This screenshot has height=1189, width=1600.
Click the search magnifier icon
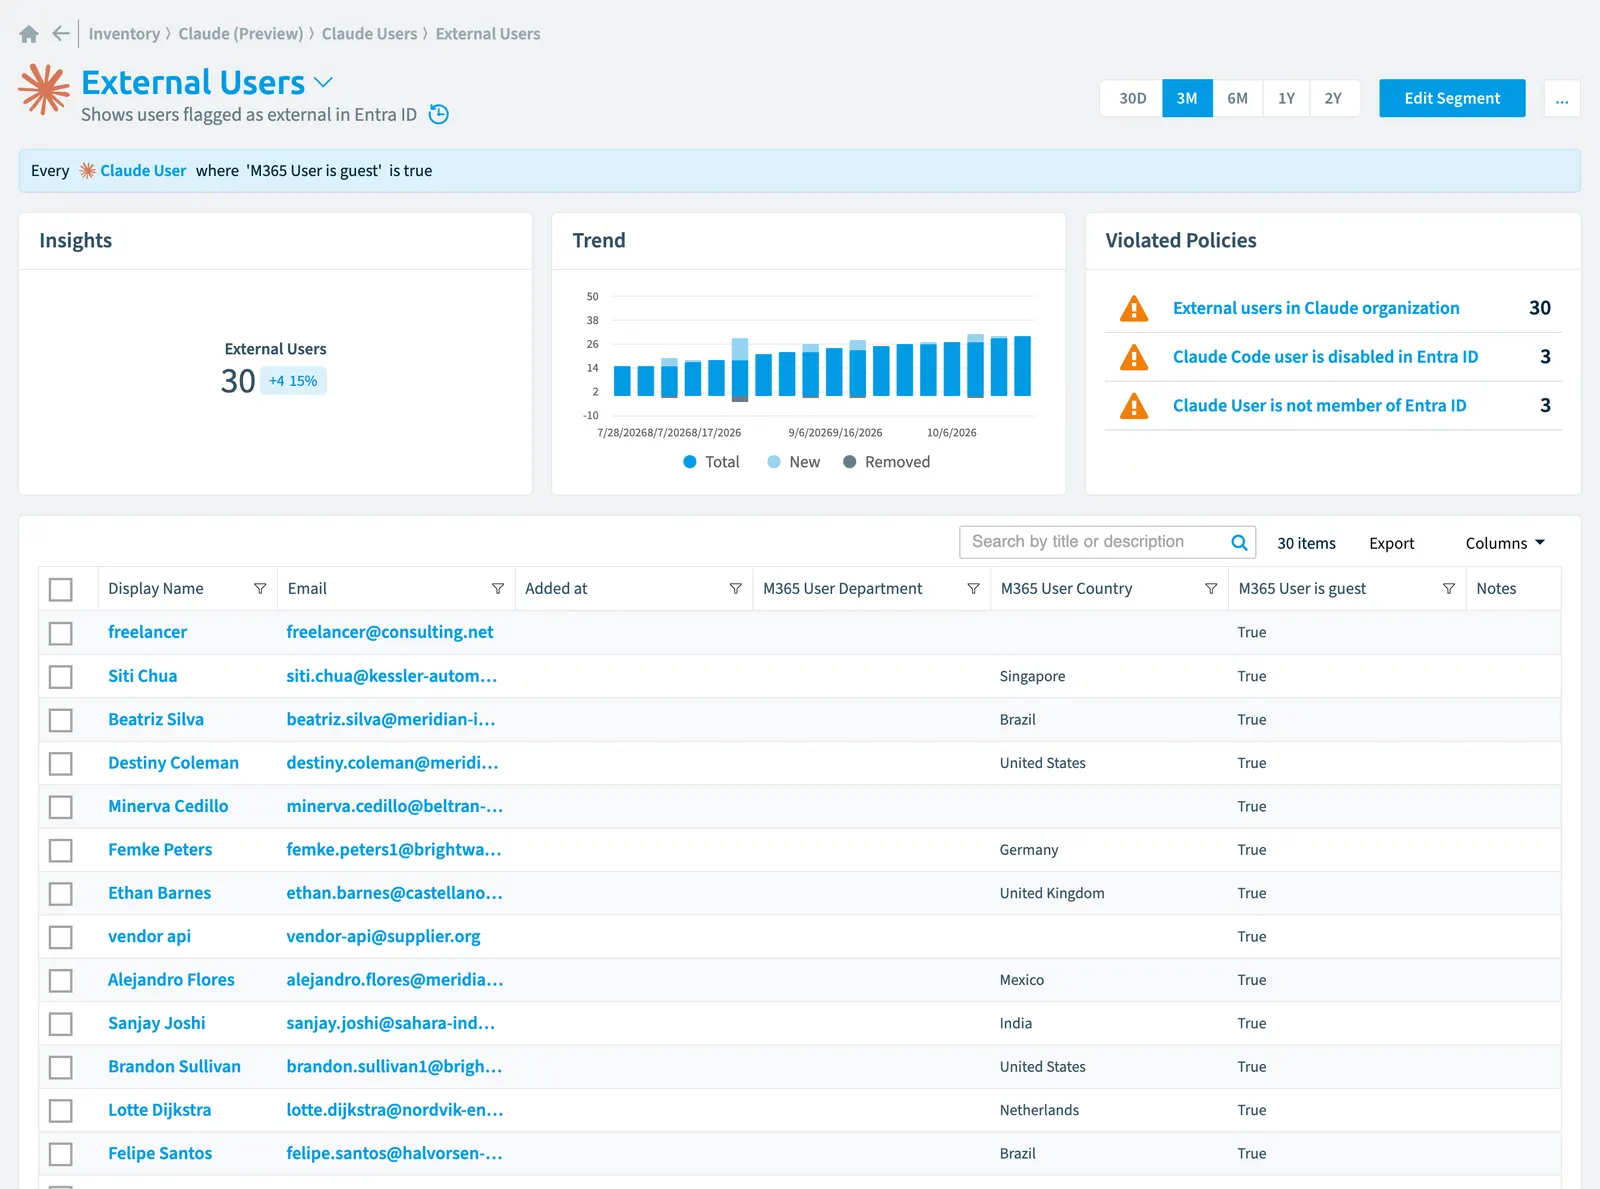1239,542
